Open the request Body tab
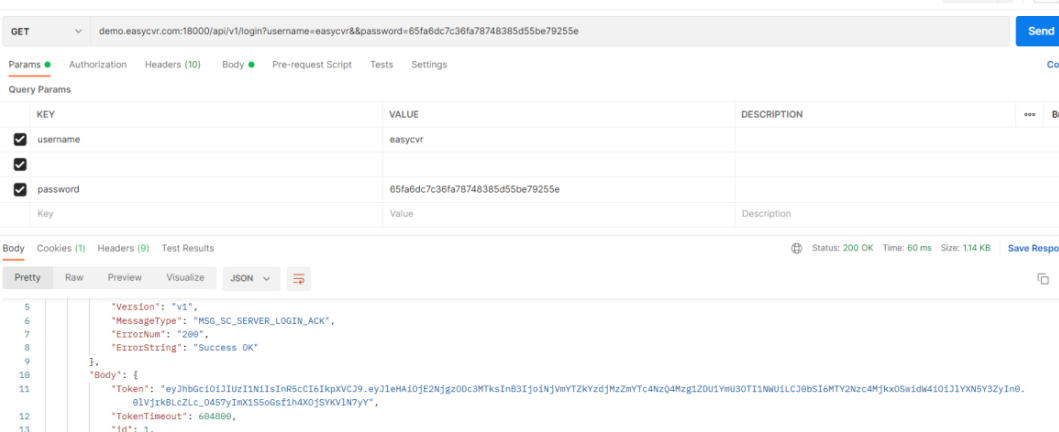Image resolution: width=1059 pixels, height=432 pixels. [238, 65]
